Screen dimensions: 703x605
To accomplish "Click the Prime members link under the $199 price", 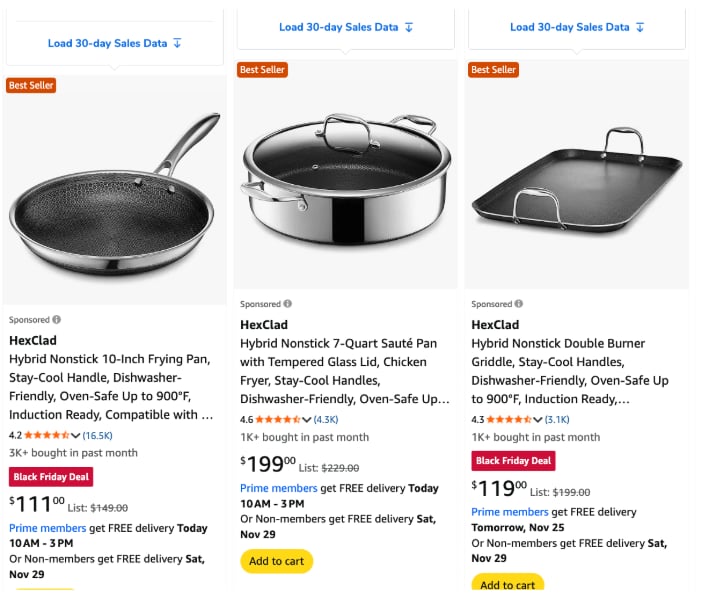I will pos(278,488).
